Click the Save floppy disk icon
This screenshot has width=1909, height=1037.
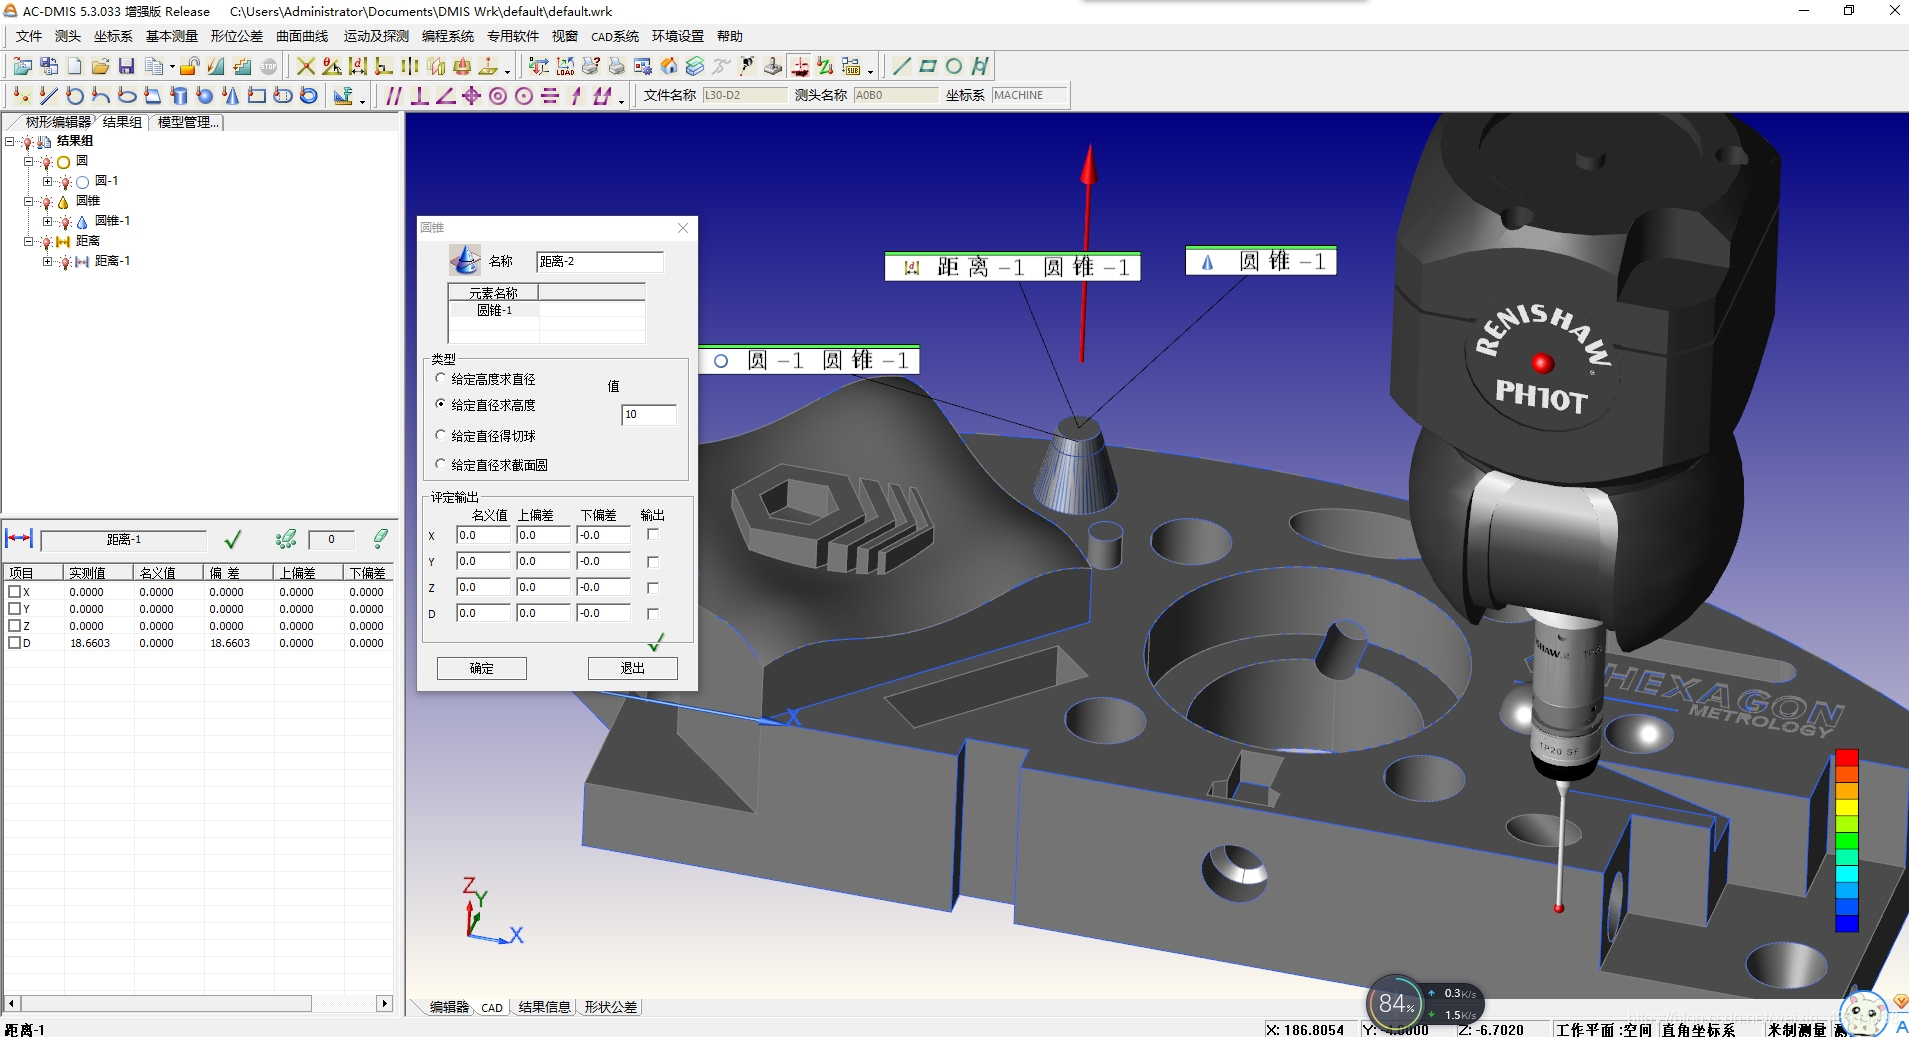[126, 66]
